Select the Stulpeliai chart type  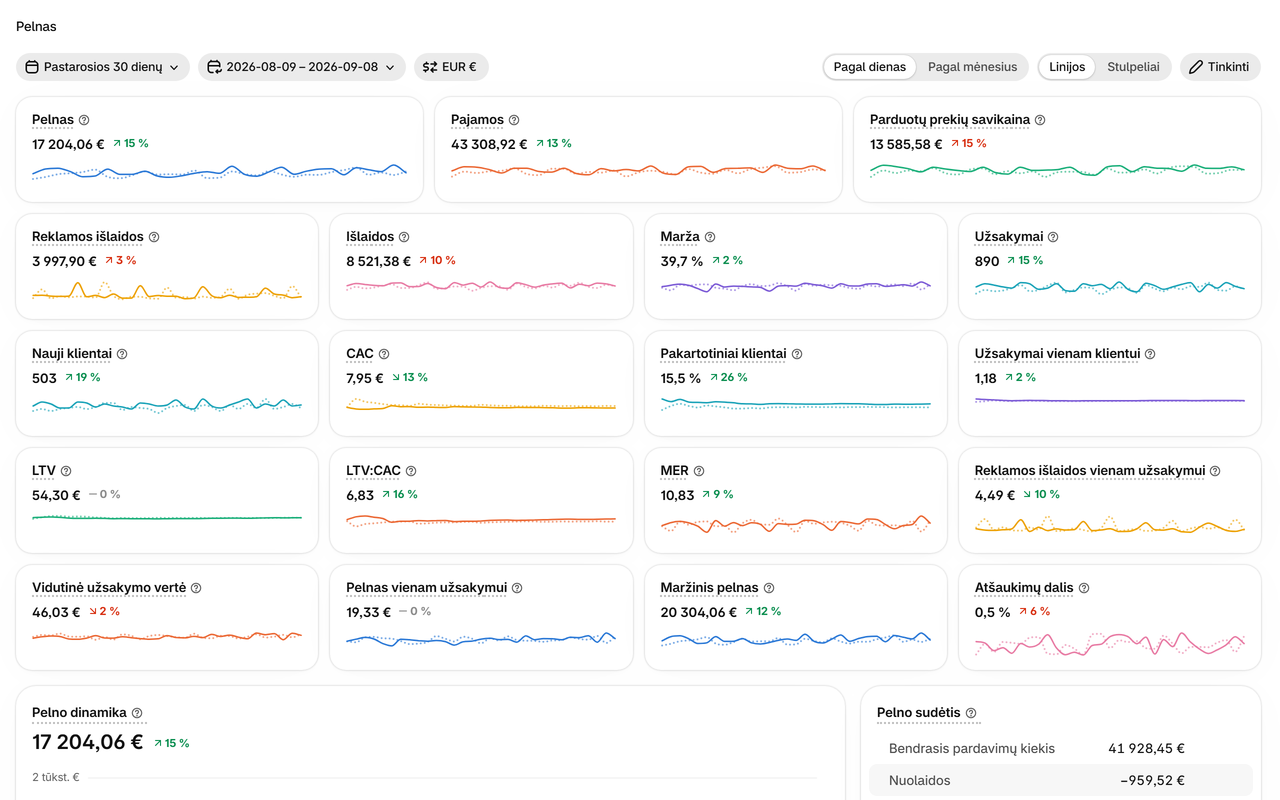point(1133,67)
